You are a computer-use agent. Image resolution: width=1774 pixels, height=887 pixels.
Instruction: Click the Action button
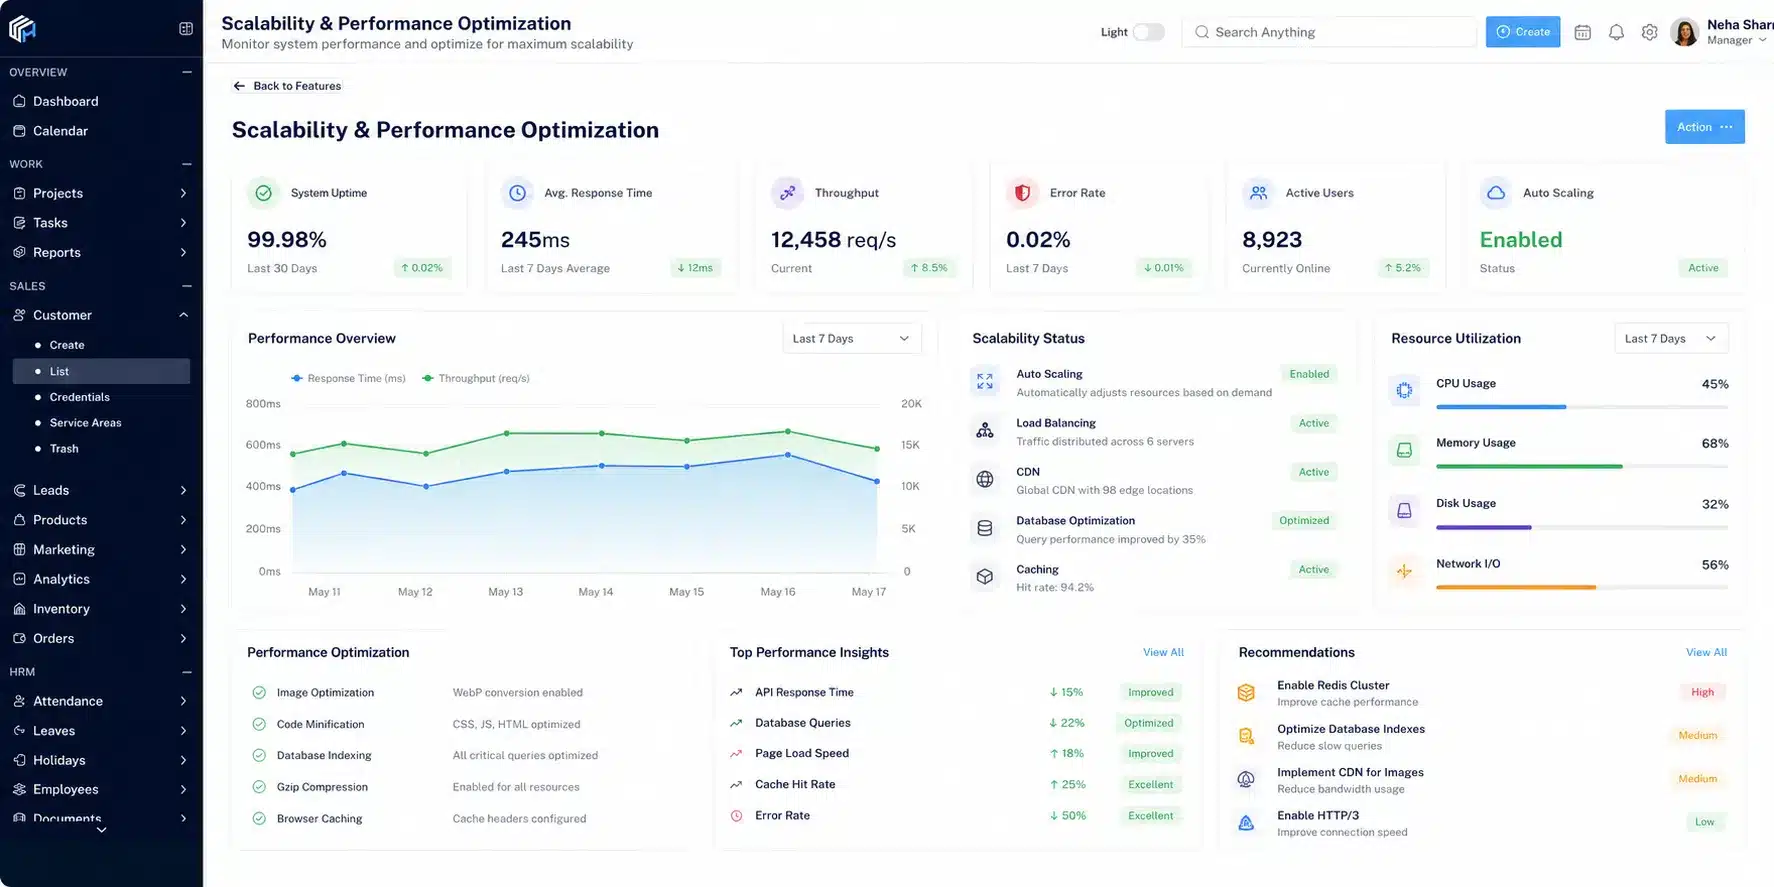[1704, 127]
